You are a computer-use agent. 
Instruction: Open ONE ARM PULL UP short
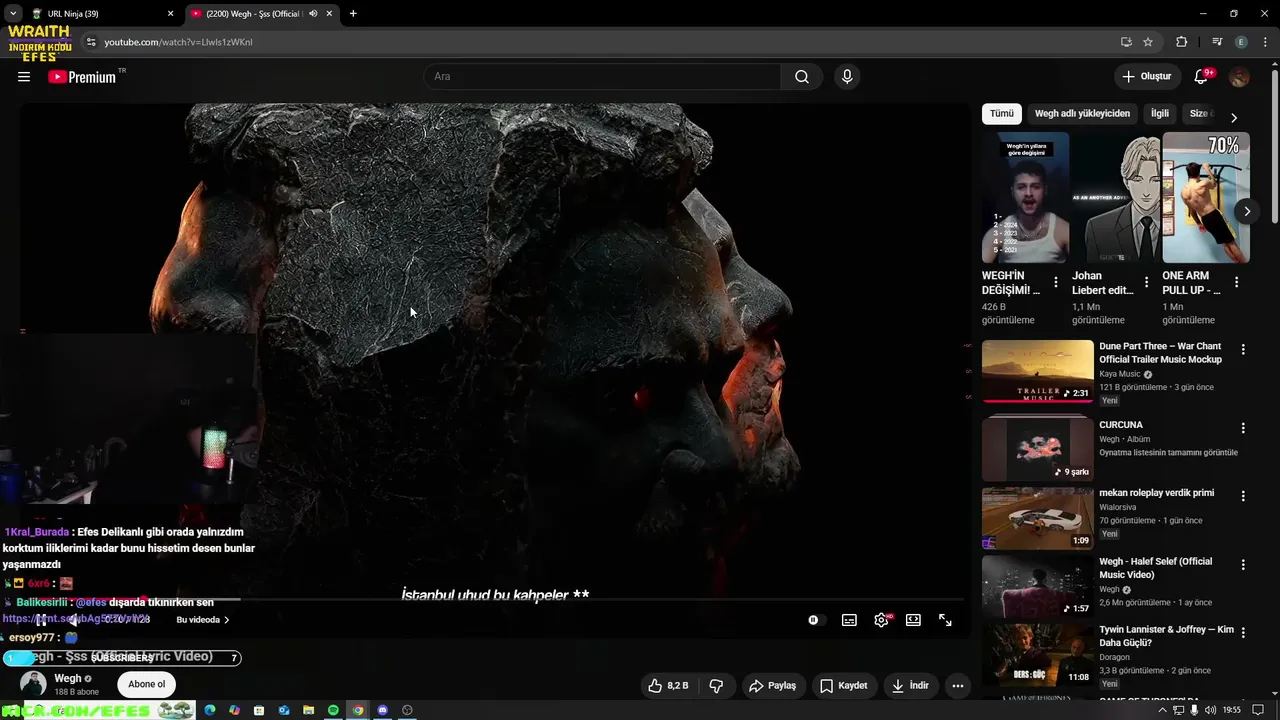click(x=1205, y=198)
